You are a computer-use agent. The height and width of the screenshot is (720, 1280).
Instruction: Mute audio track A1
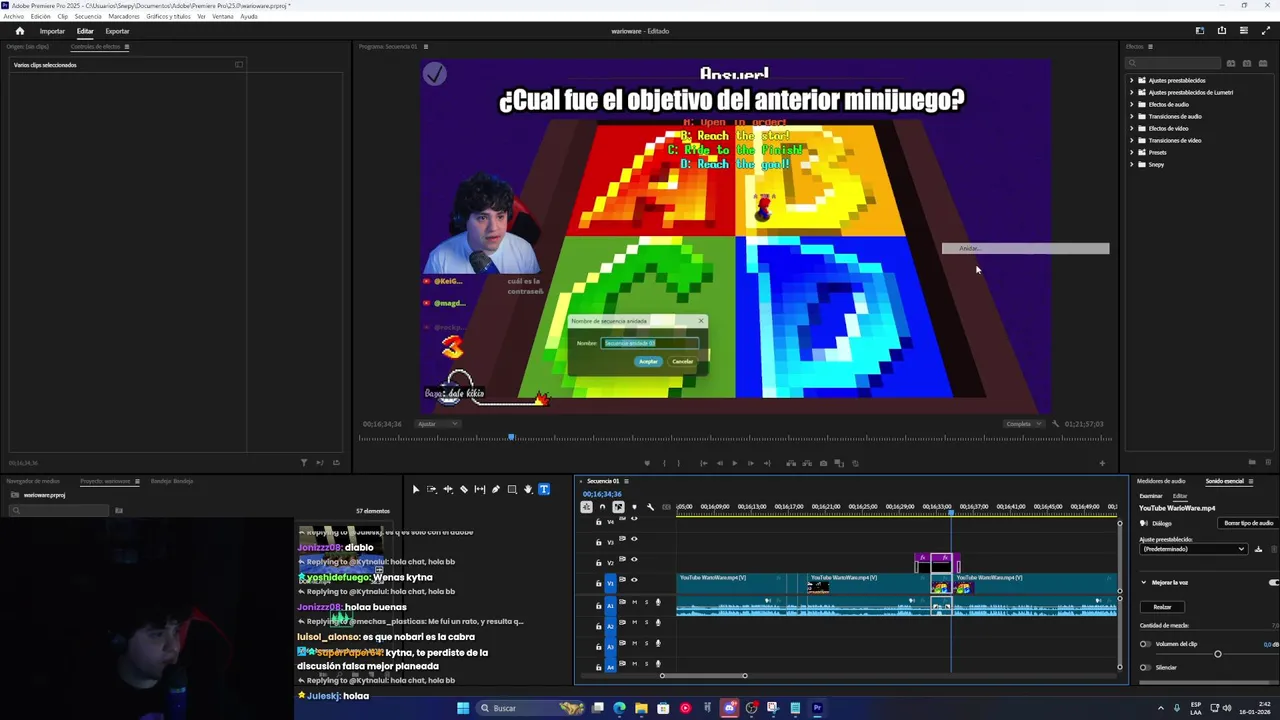pos(634,602)
